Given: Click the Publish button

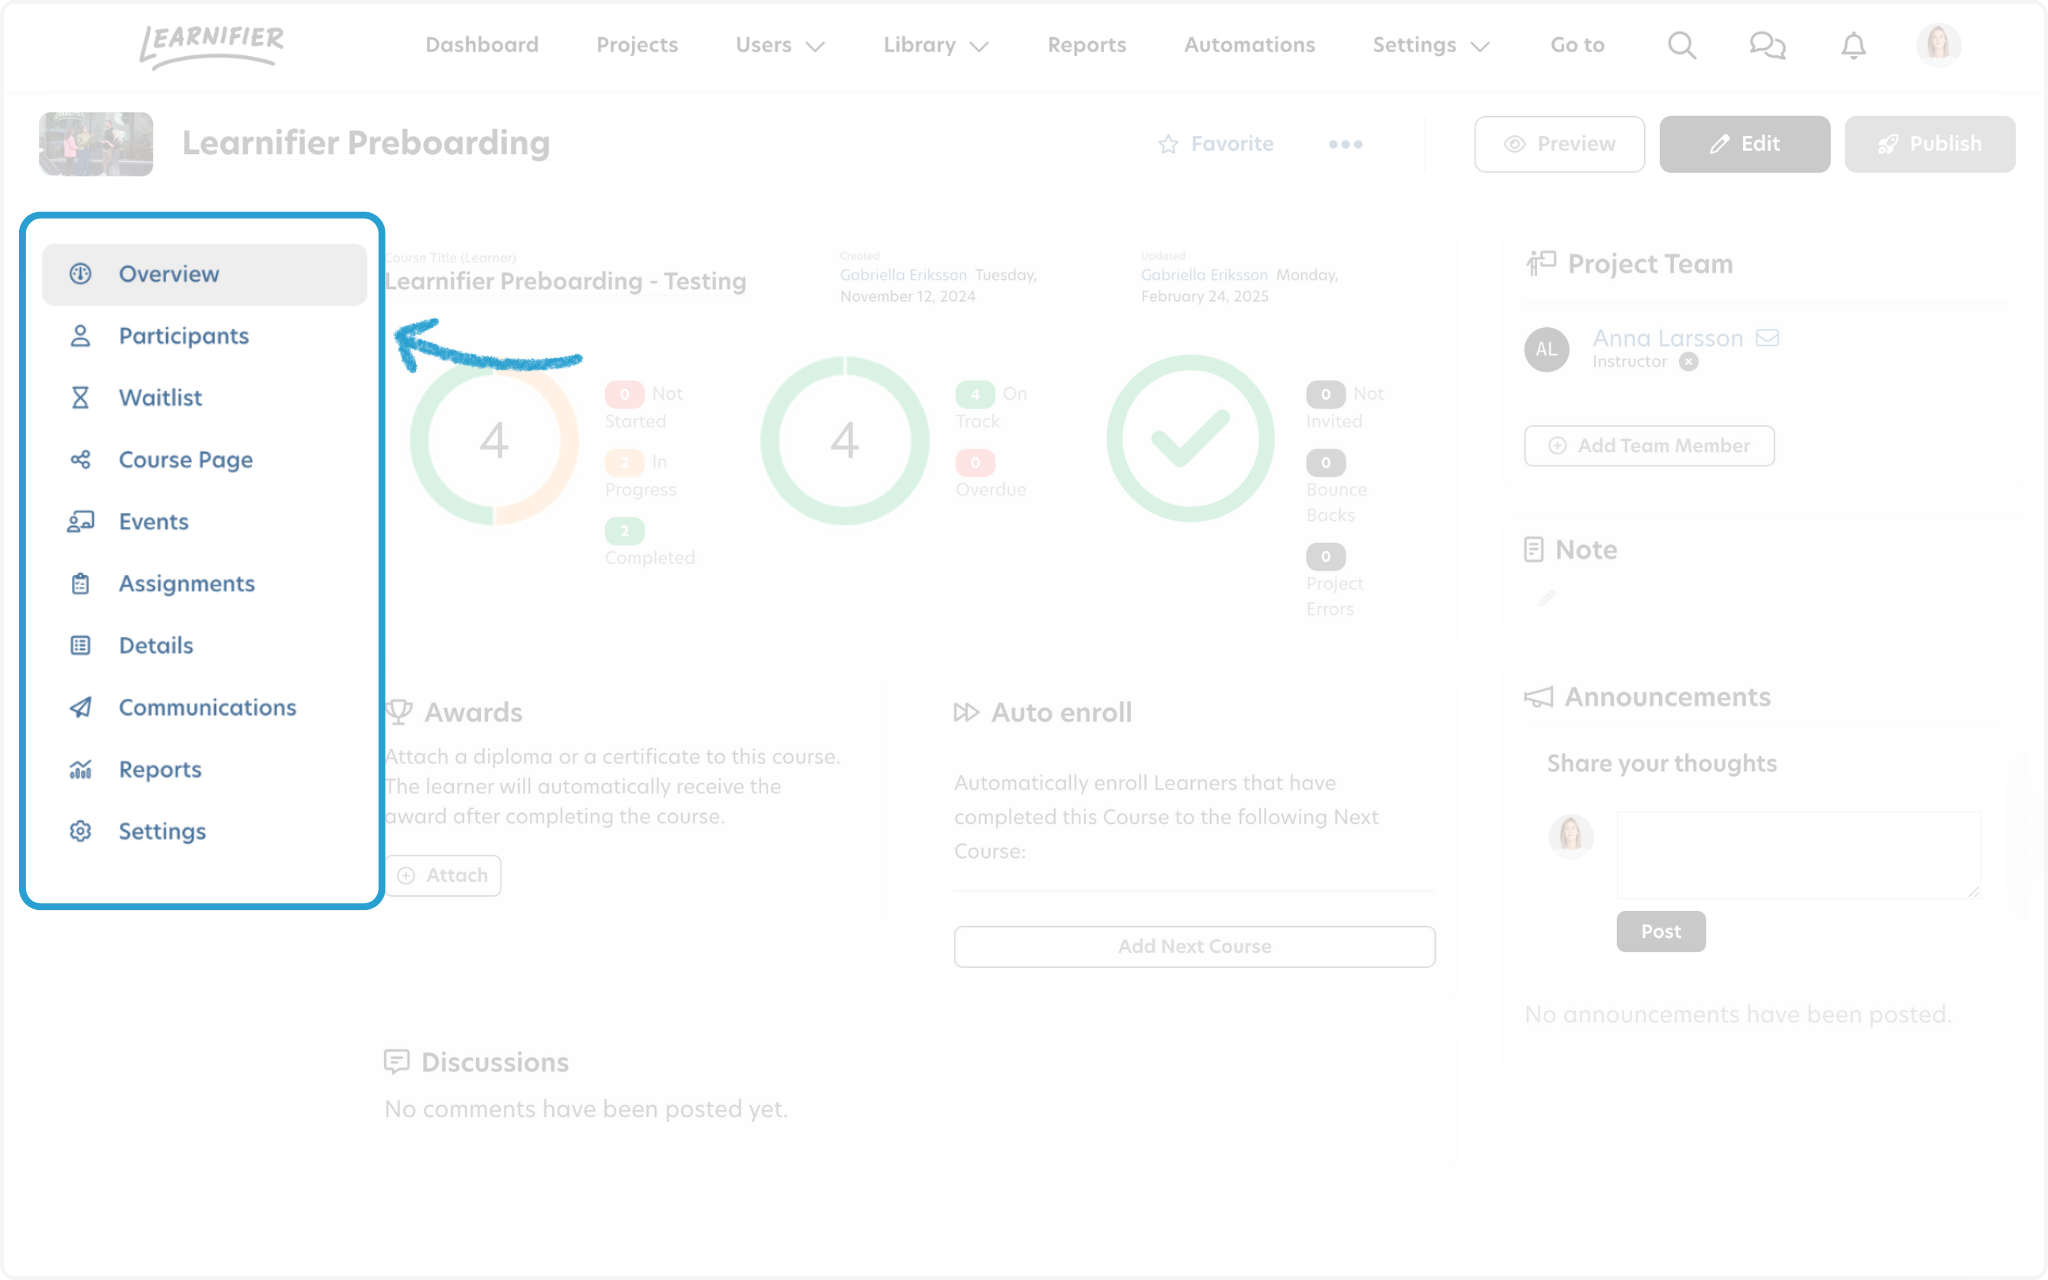Looking at the screenshot, I should [1930, 144].
